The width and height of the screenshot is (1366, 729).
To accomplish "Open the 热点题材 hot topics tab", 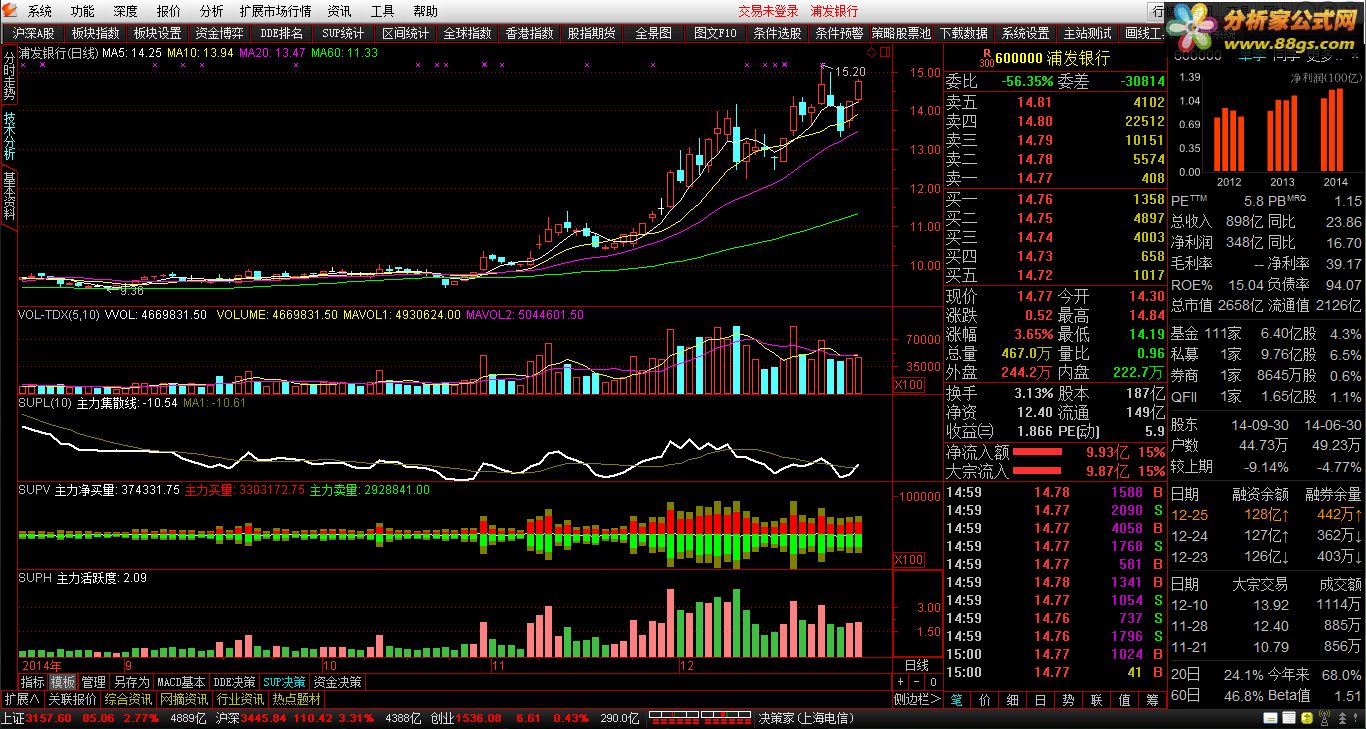I will 296,699.
